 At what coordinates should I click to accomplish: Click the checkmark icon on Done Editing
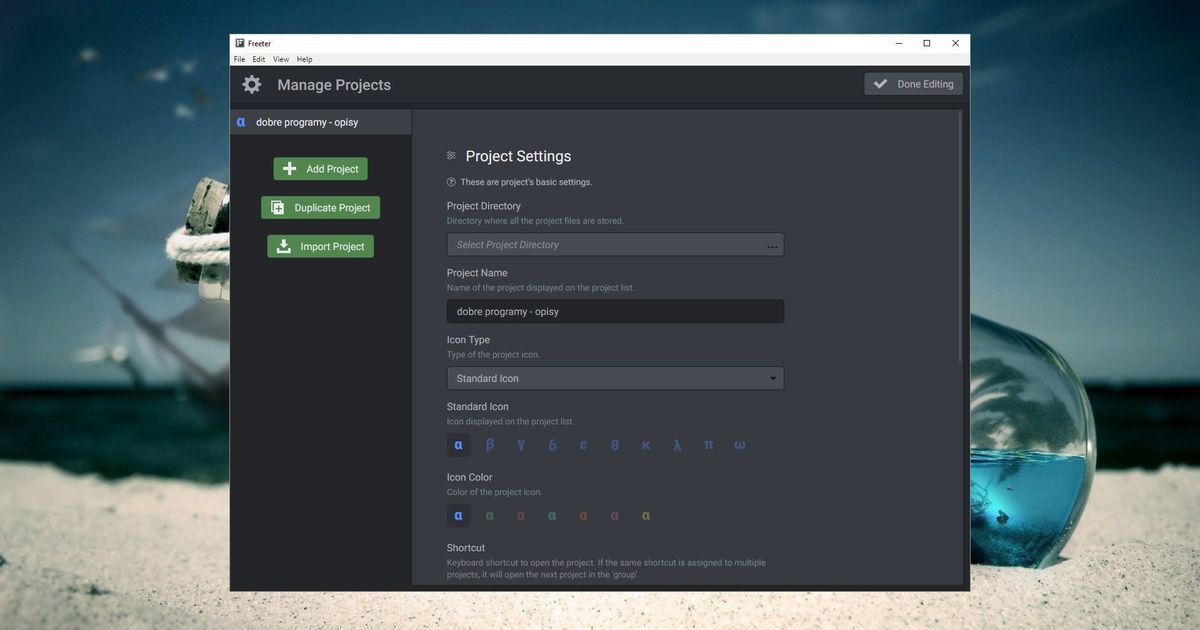pos(880,84)
